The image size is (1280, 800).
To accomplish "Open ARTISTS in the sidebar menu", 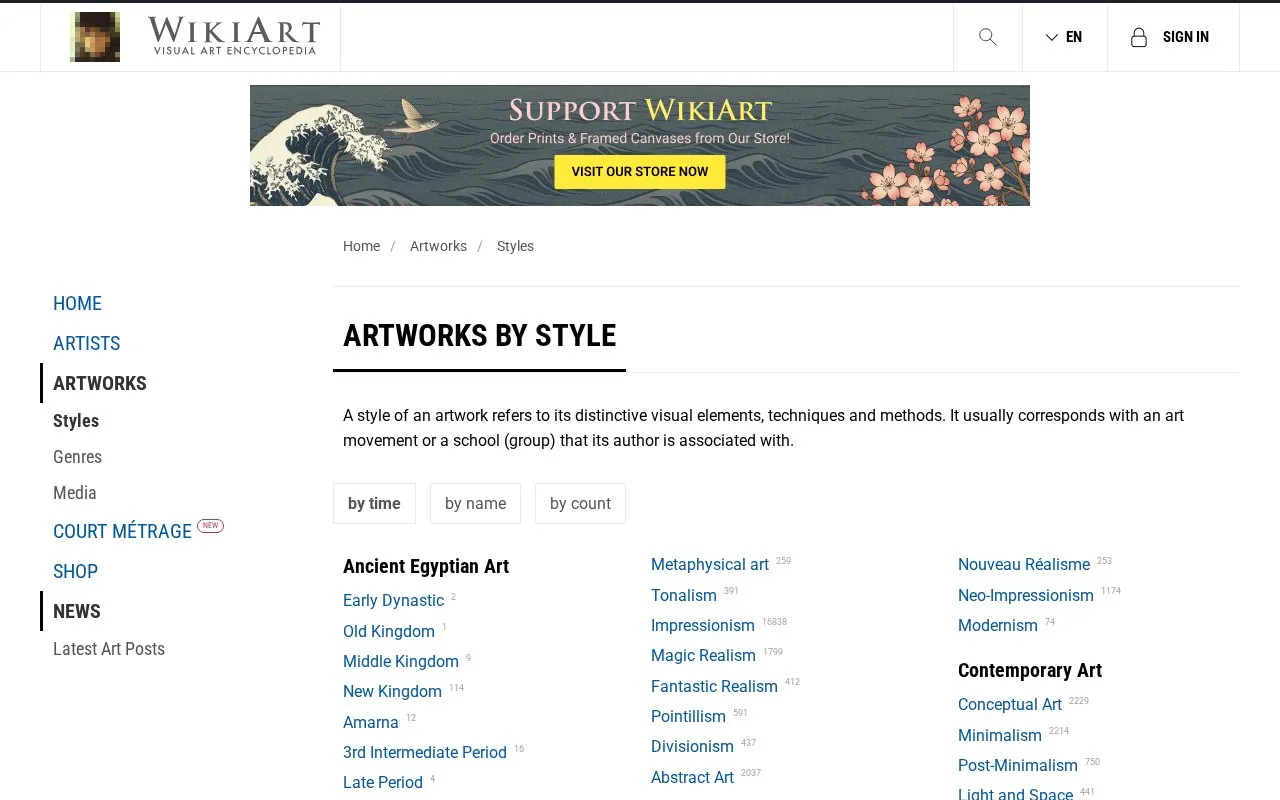I will (x=86, y=343).
